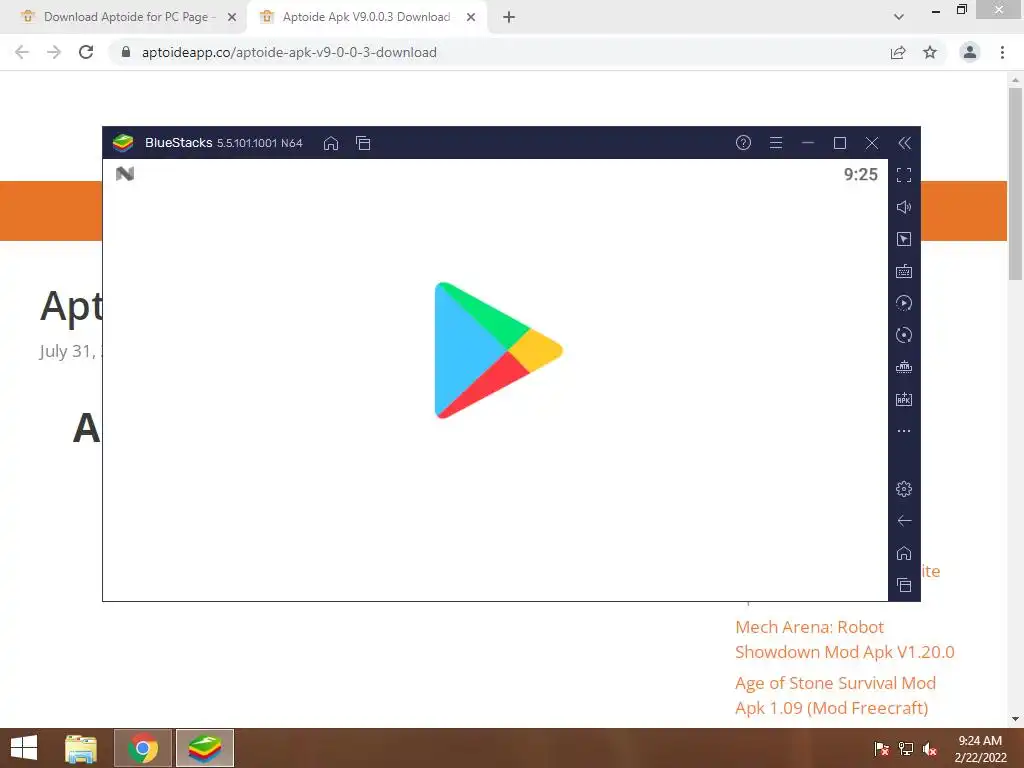Open BlueStacks keyboard game controls icon
This screenshot has height=768, width=1024.
click(904, 271)
